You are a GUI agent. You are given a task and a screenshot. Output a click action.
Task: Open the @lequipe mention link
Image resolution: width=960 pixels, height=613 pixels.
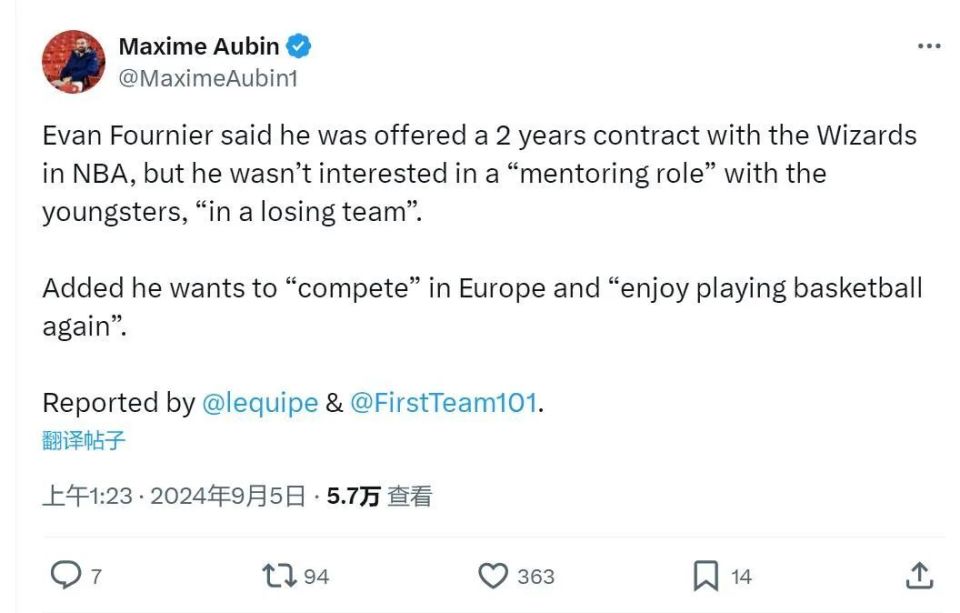[x=260, y=403]
